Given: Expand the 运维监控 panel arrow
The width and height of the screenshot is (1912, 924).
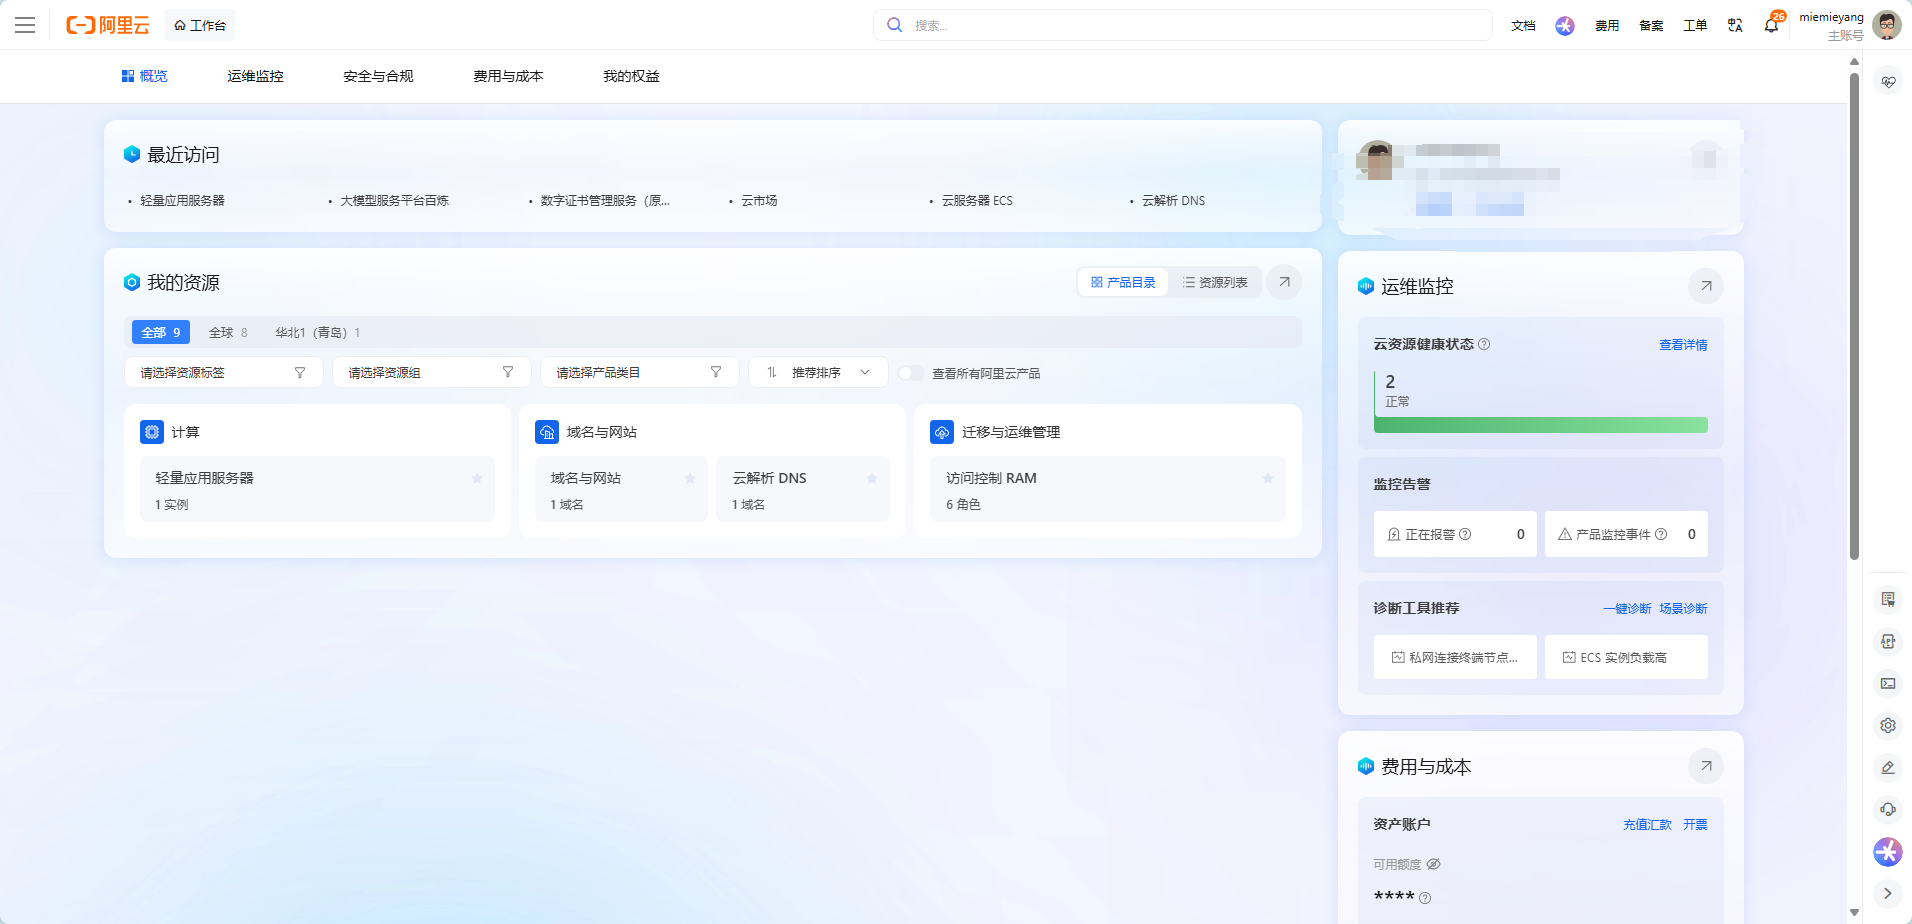Looking at the screenshot, I should click(1706, 286).
